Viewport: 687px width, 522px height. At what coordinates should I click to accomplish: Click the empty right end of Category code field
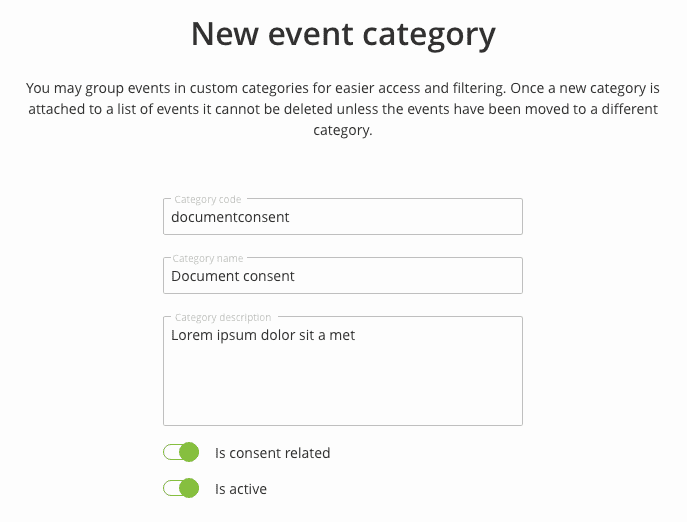tap(480, 217)
